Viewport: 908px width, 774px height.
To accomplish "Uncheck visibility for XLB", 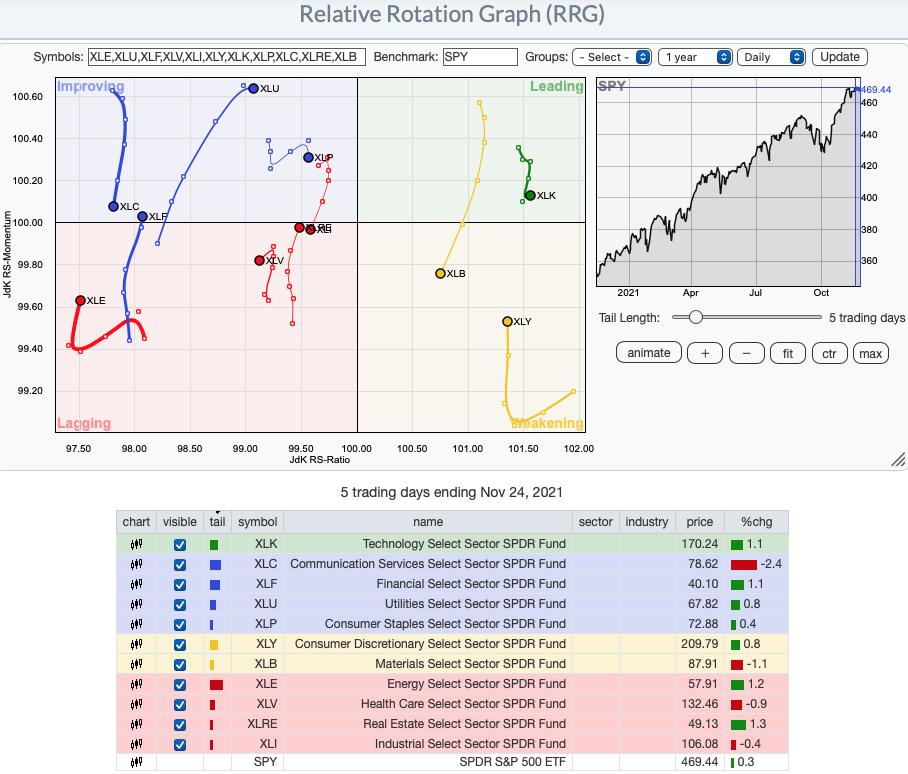I will 180,665.
